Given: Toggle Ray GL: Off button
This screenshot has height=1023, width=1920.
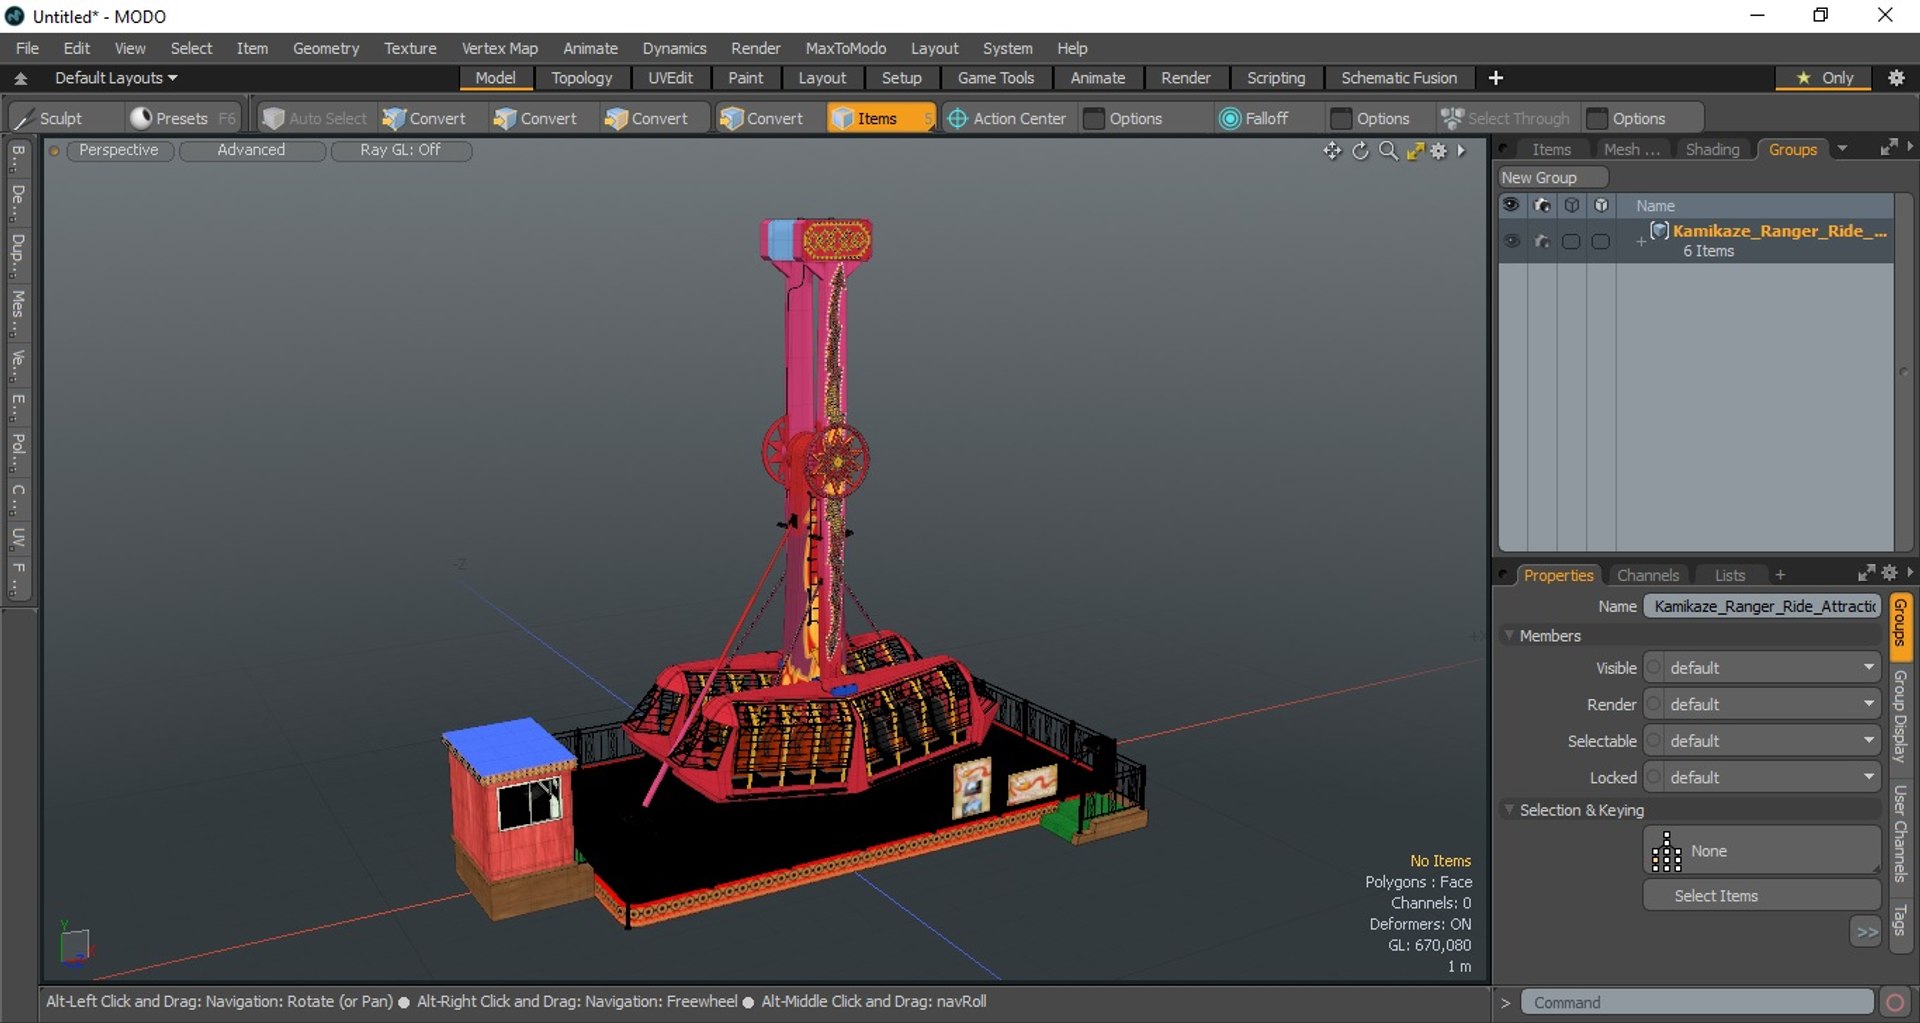Looking at the screenshot, I should coord(401,150).
